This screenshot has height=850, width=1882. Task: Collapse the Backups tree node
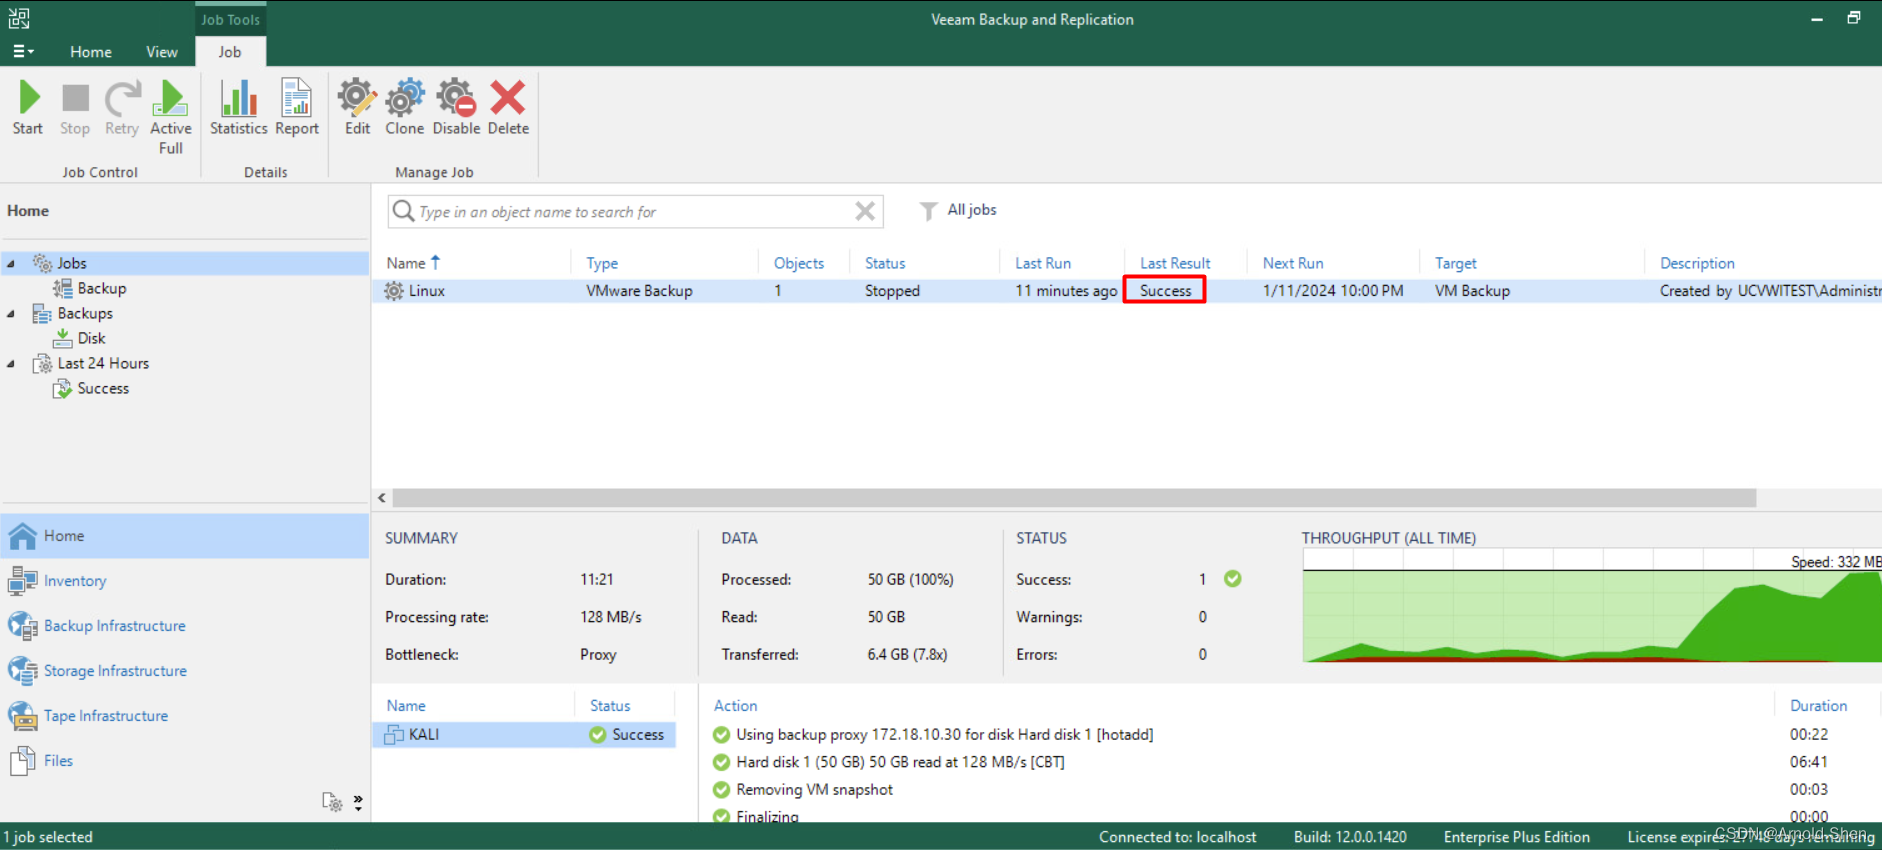(x=11, y=313)
